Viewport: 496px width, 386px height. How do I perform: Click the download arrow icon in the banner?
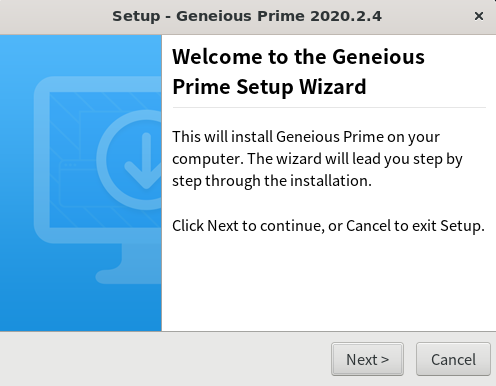click(144, 161)
